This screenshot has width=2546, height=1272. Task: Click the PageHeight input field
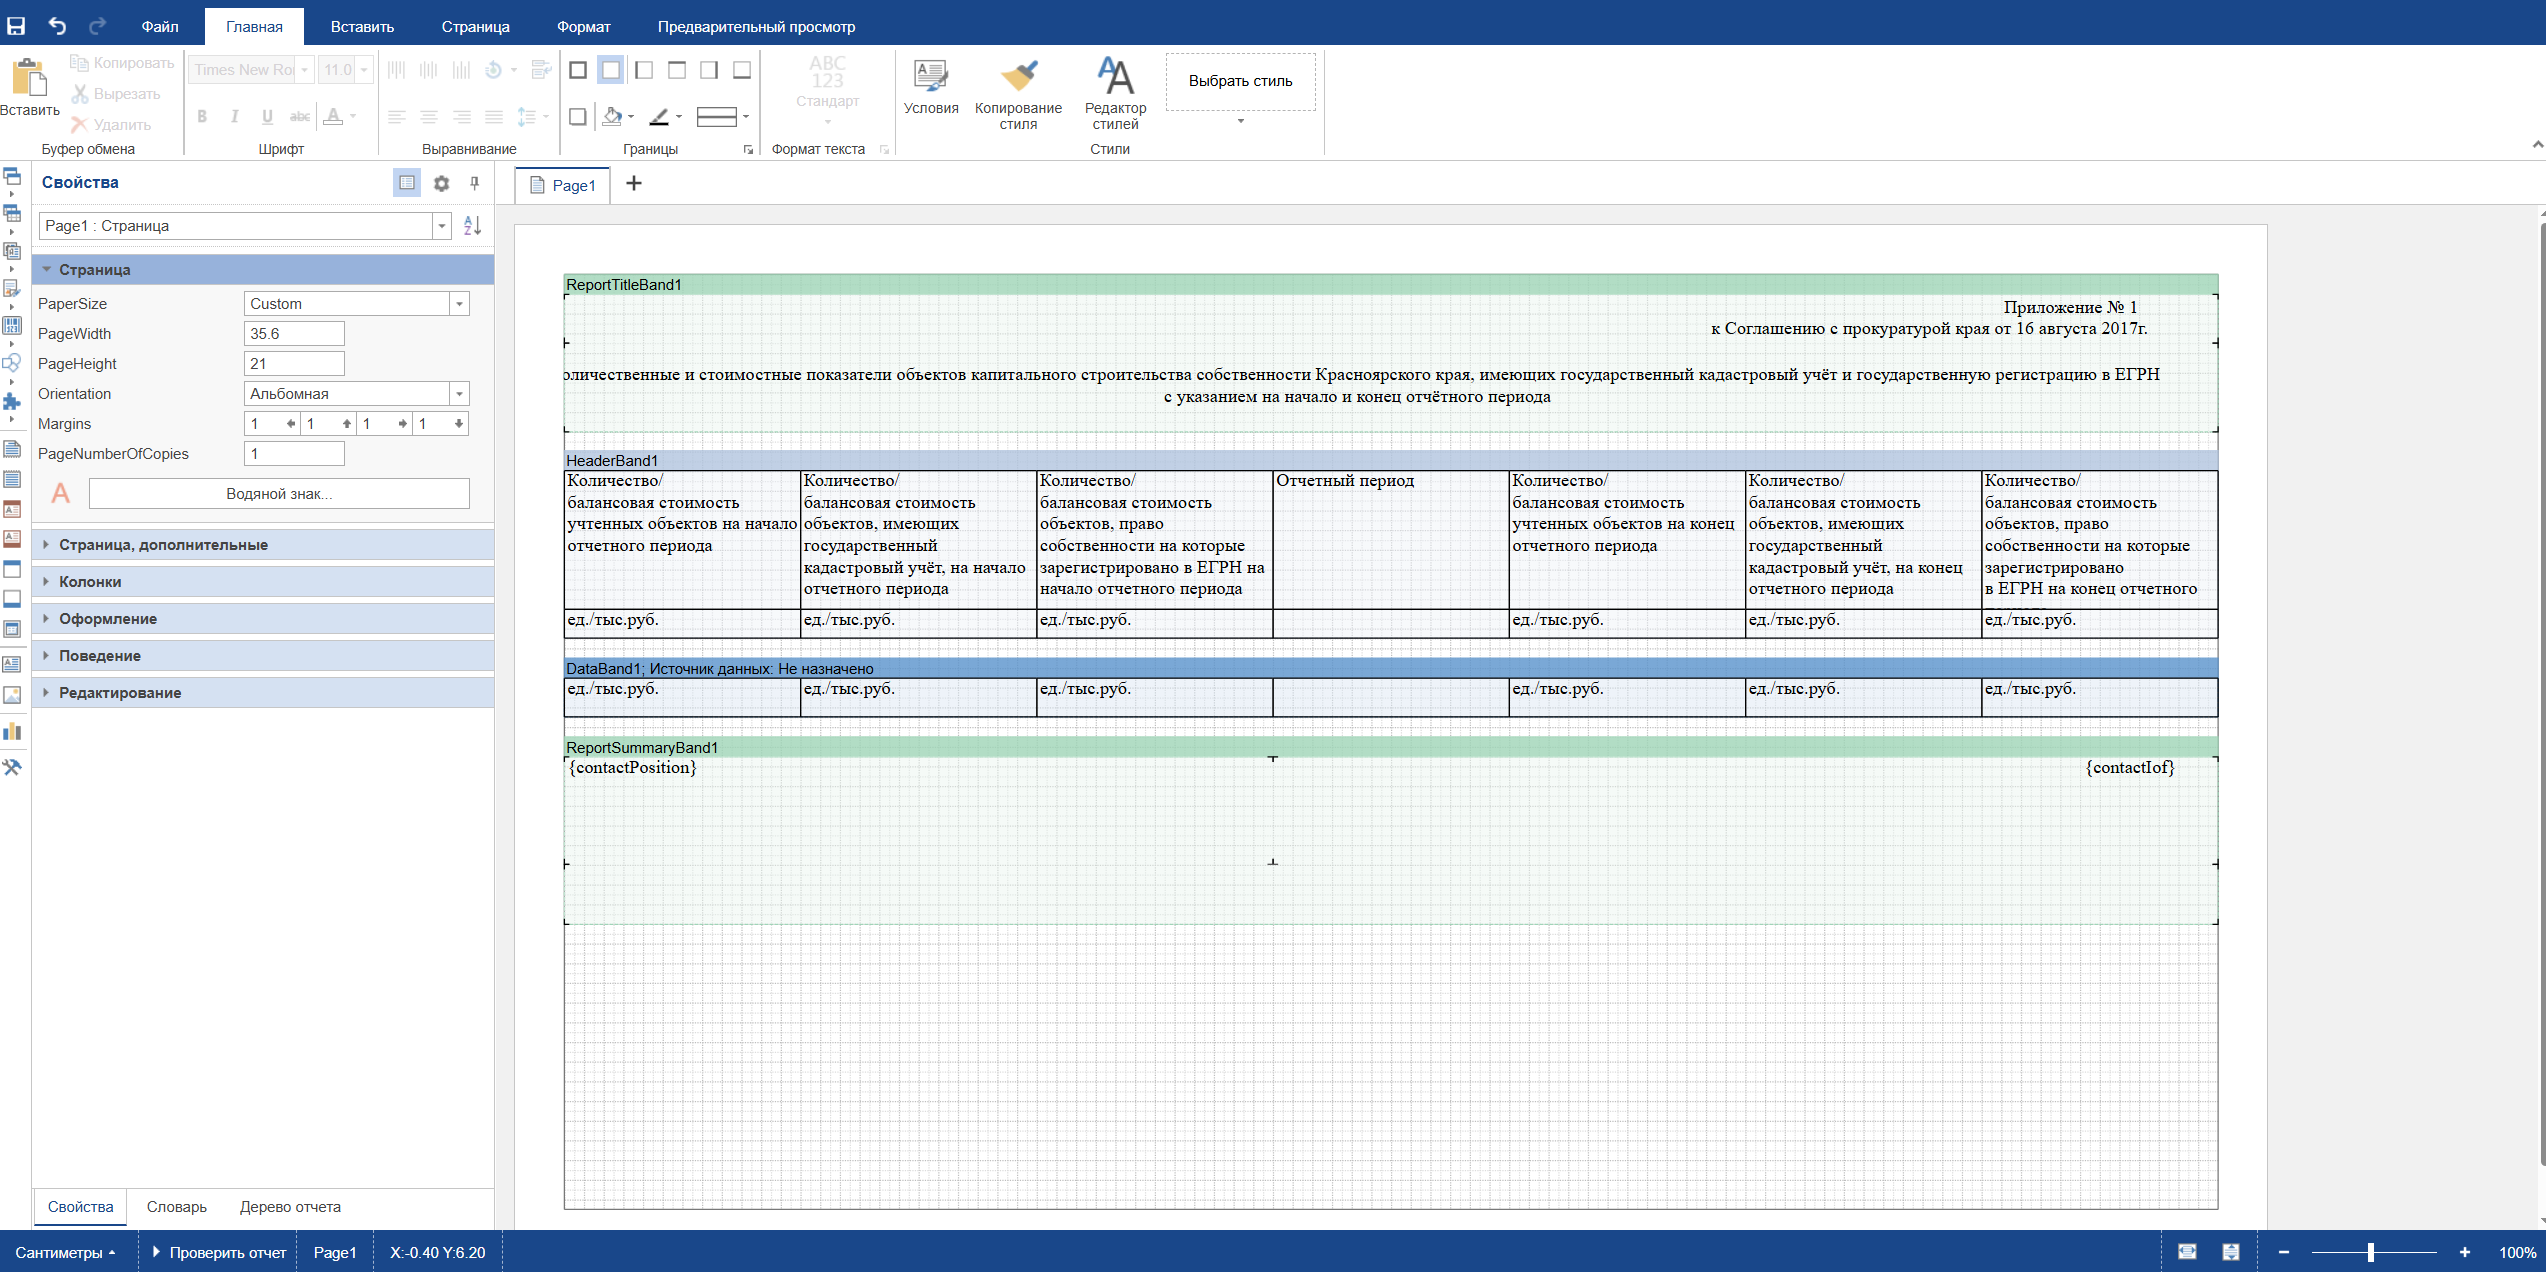(x=294, y=364)
